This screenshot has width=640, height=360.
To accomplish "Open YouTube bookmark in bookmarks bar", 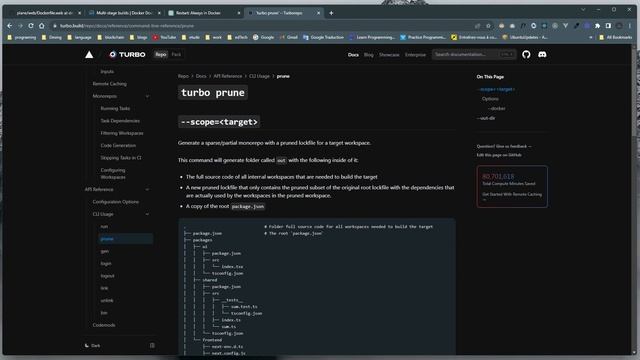I will pos(164,37).
